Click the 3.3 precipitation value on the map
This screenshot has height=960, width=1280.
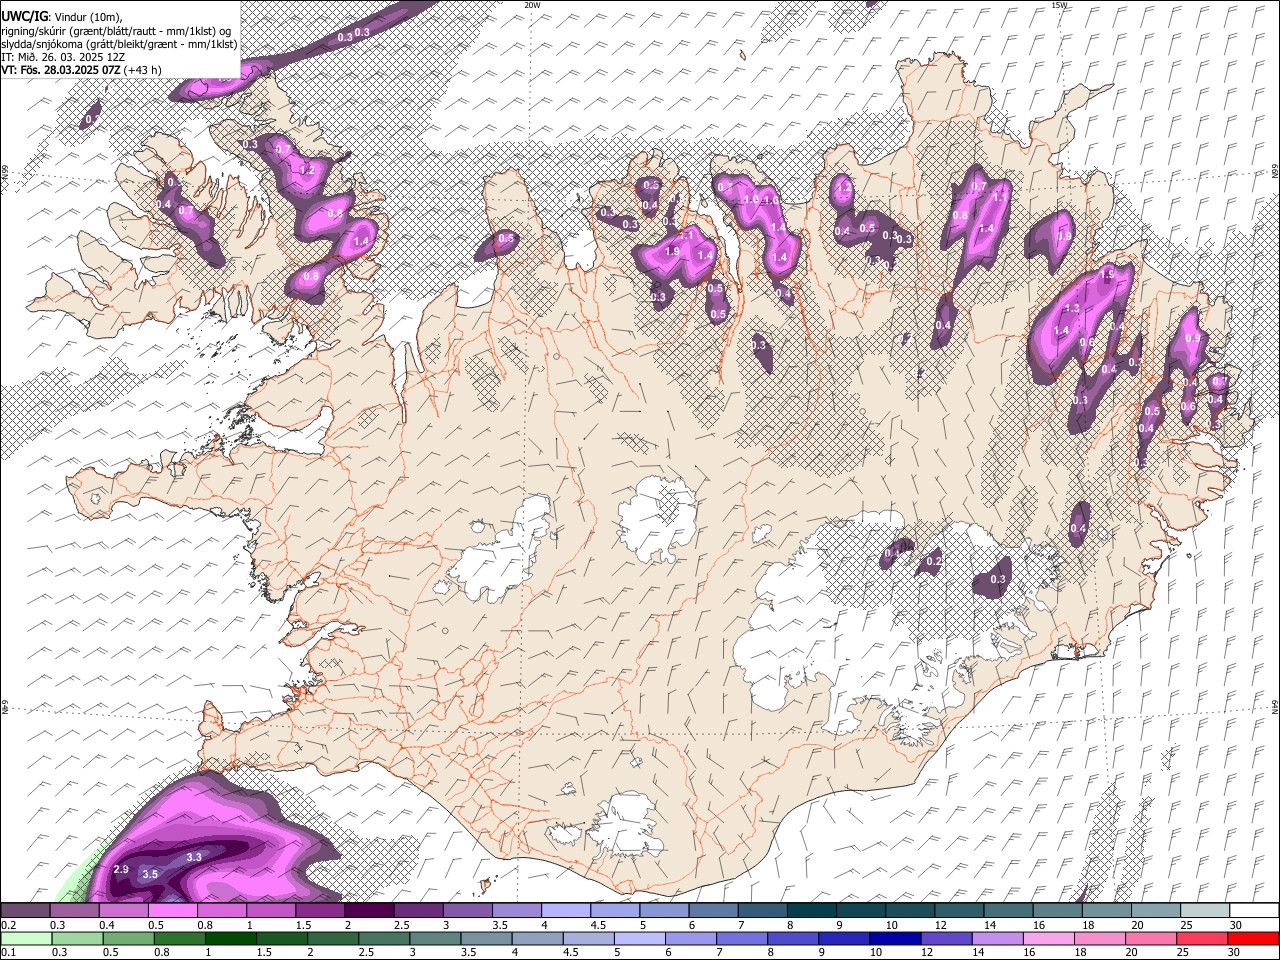tap(194, 857)
